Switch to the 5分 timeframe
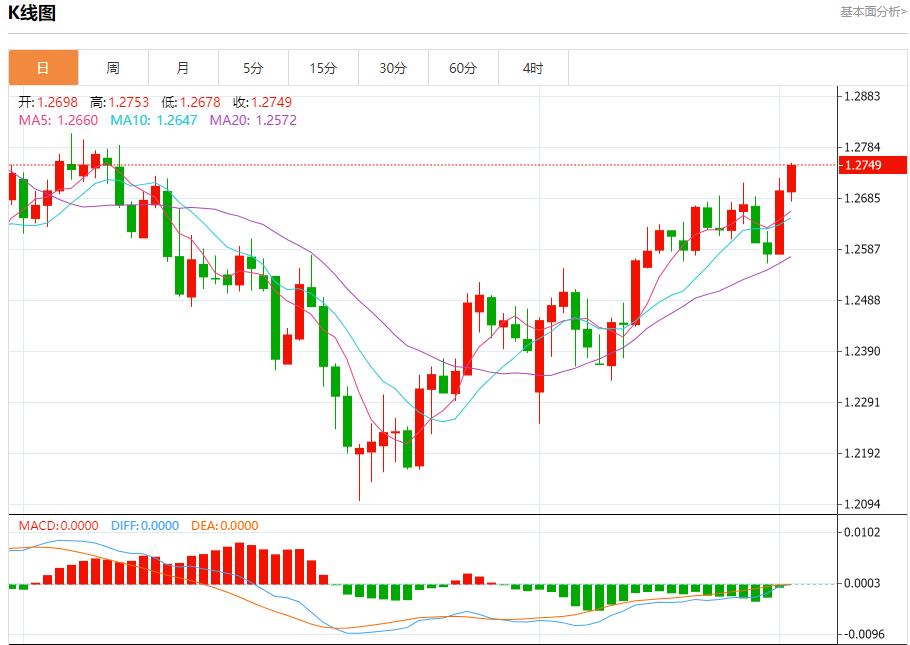The image size is (910, 645). [x=253, y=68]
